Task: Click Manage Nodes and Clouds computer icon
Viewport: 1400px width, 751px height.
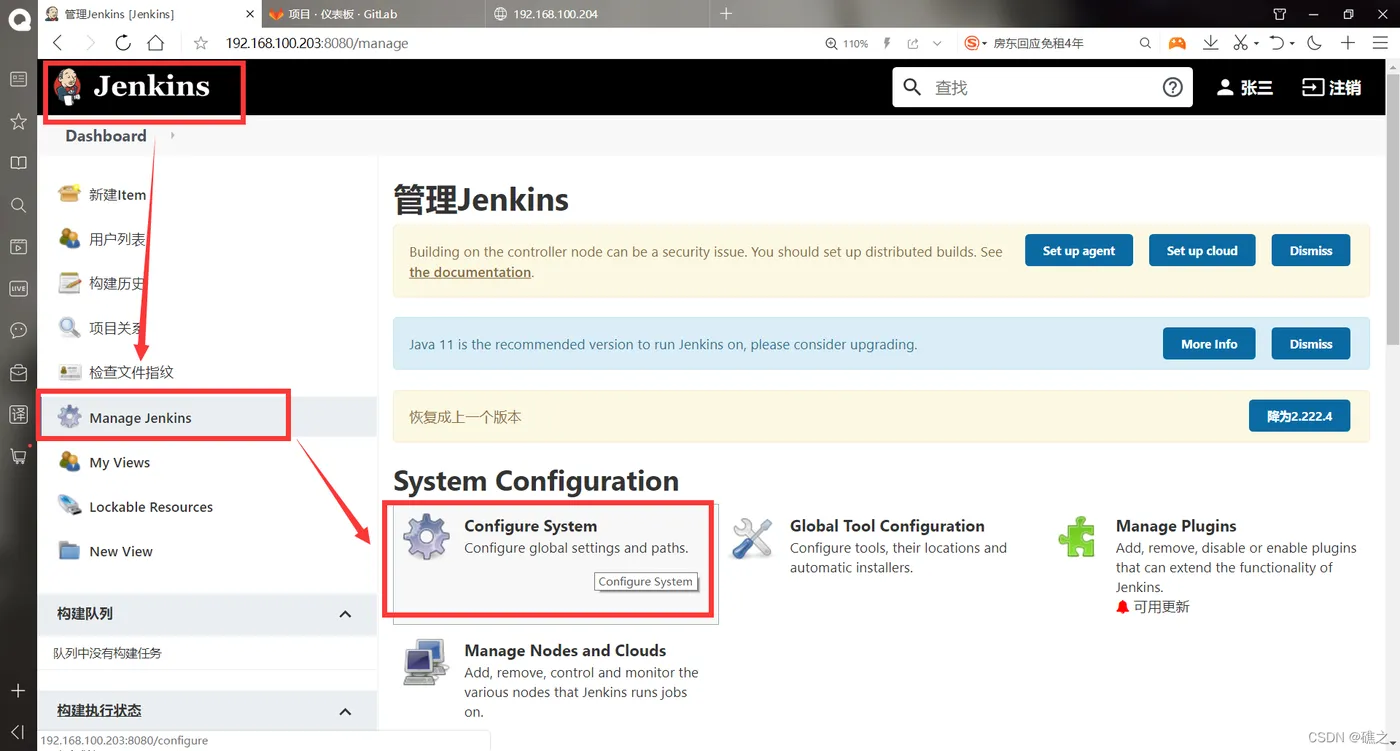Action: (426, 662)
